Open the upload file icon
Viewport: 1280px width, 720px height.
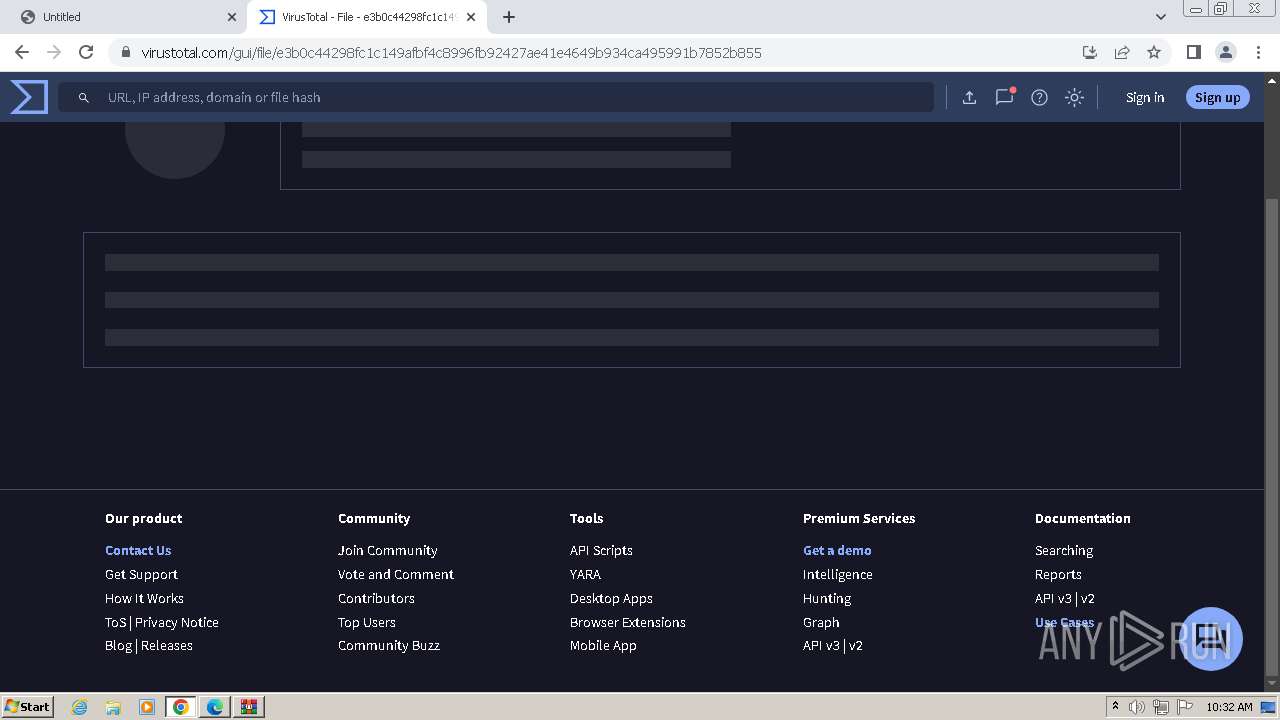[x=969, y=97]
